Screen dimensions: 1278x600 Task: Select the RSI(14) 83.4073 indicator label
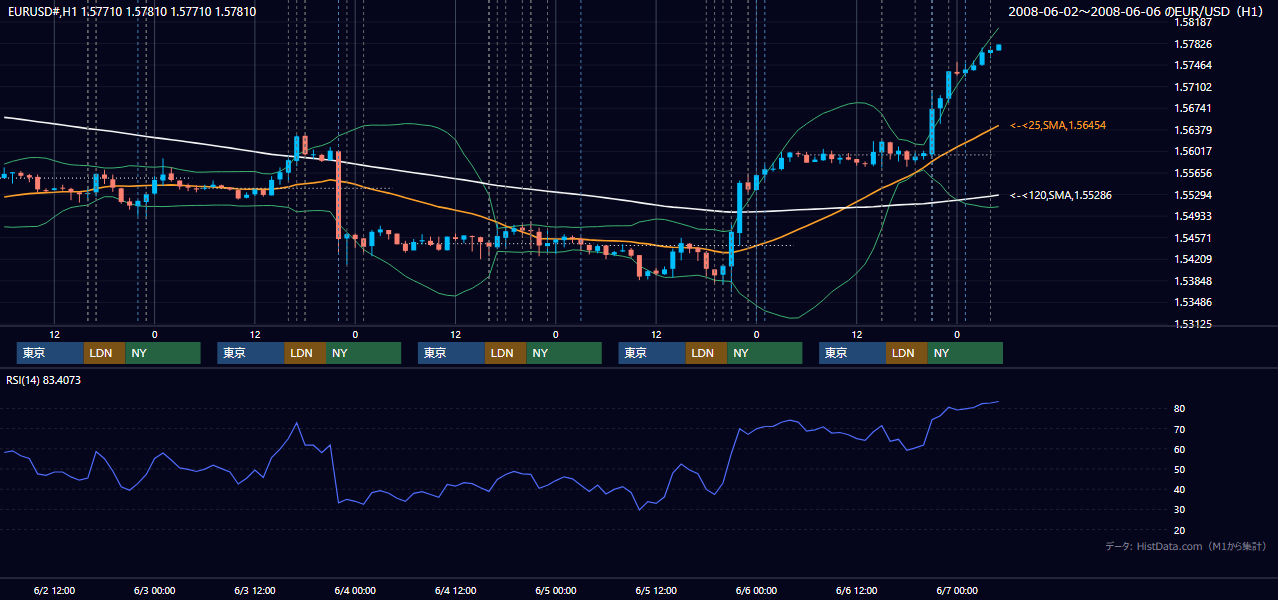(41, 379)
